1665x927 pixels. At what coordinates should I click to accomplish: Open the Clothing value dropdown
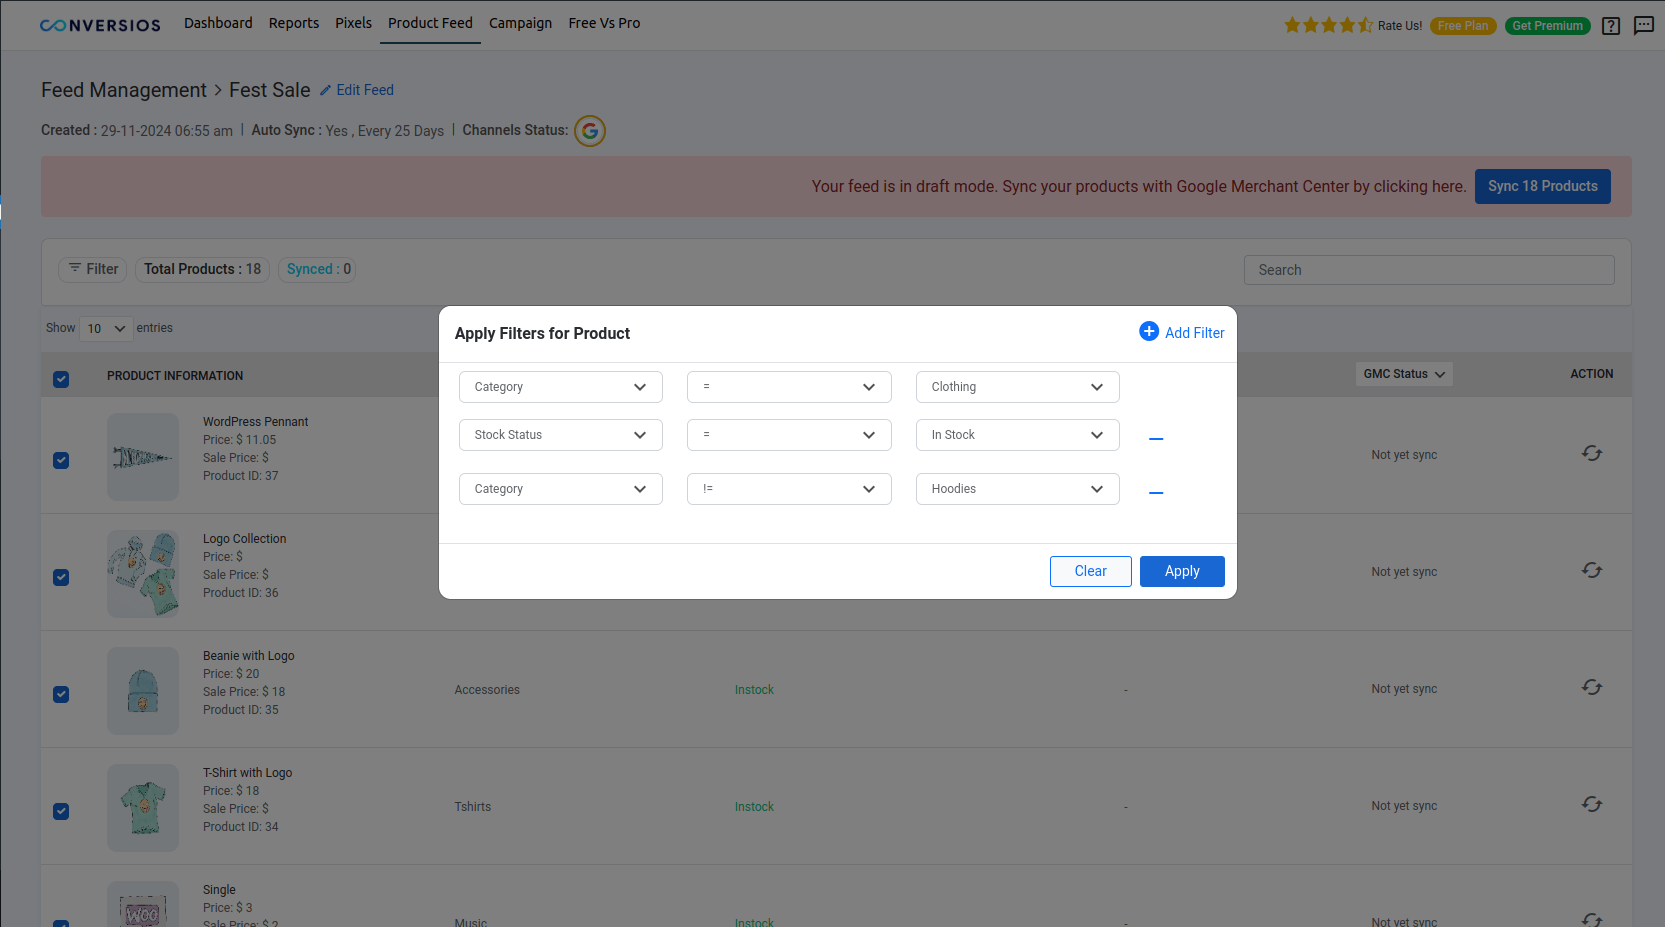(x=1017, y=387)
